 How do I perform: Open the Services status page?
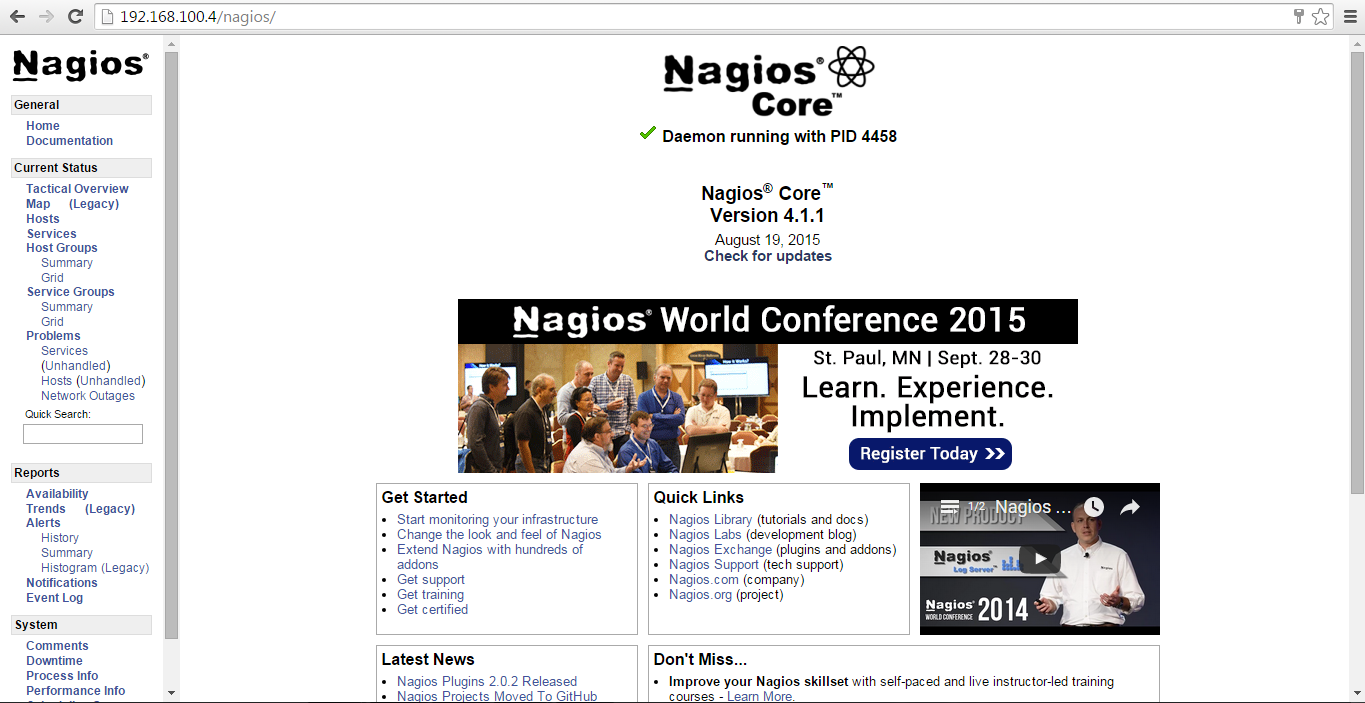pos(51,234)
